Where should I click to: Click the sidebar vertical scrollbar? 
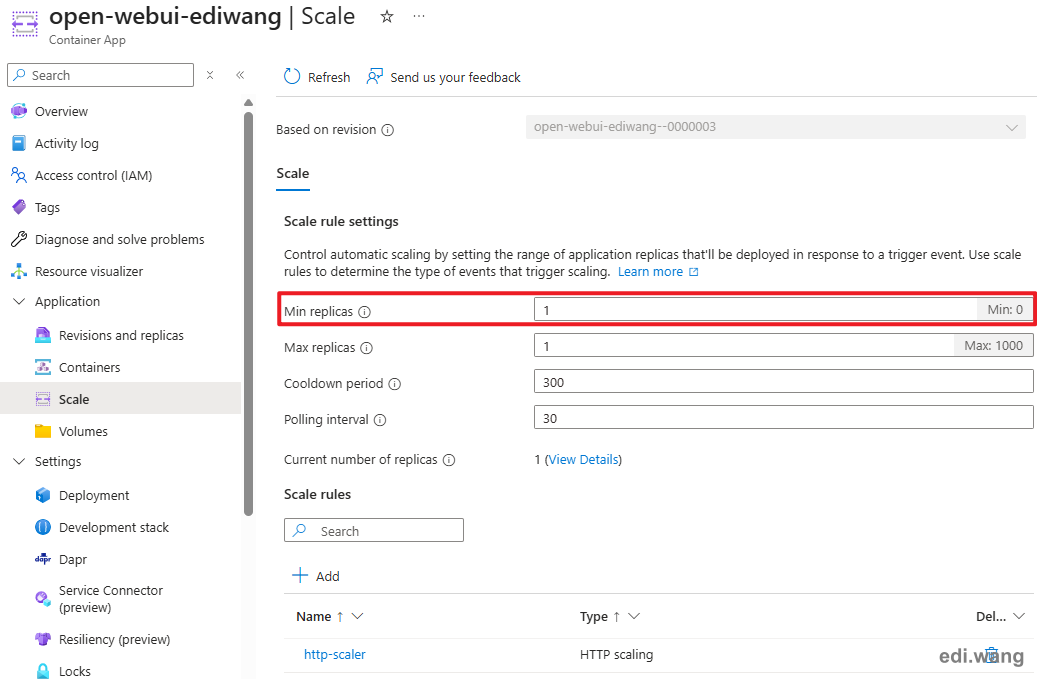pyautogui.click(x=249, y=314)
